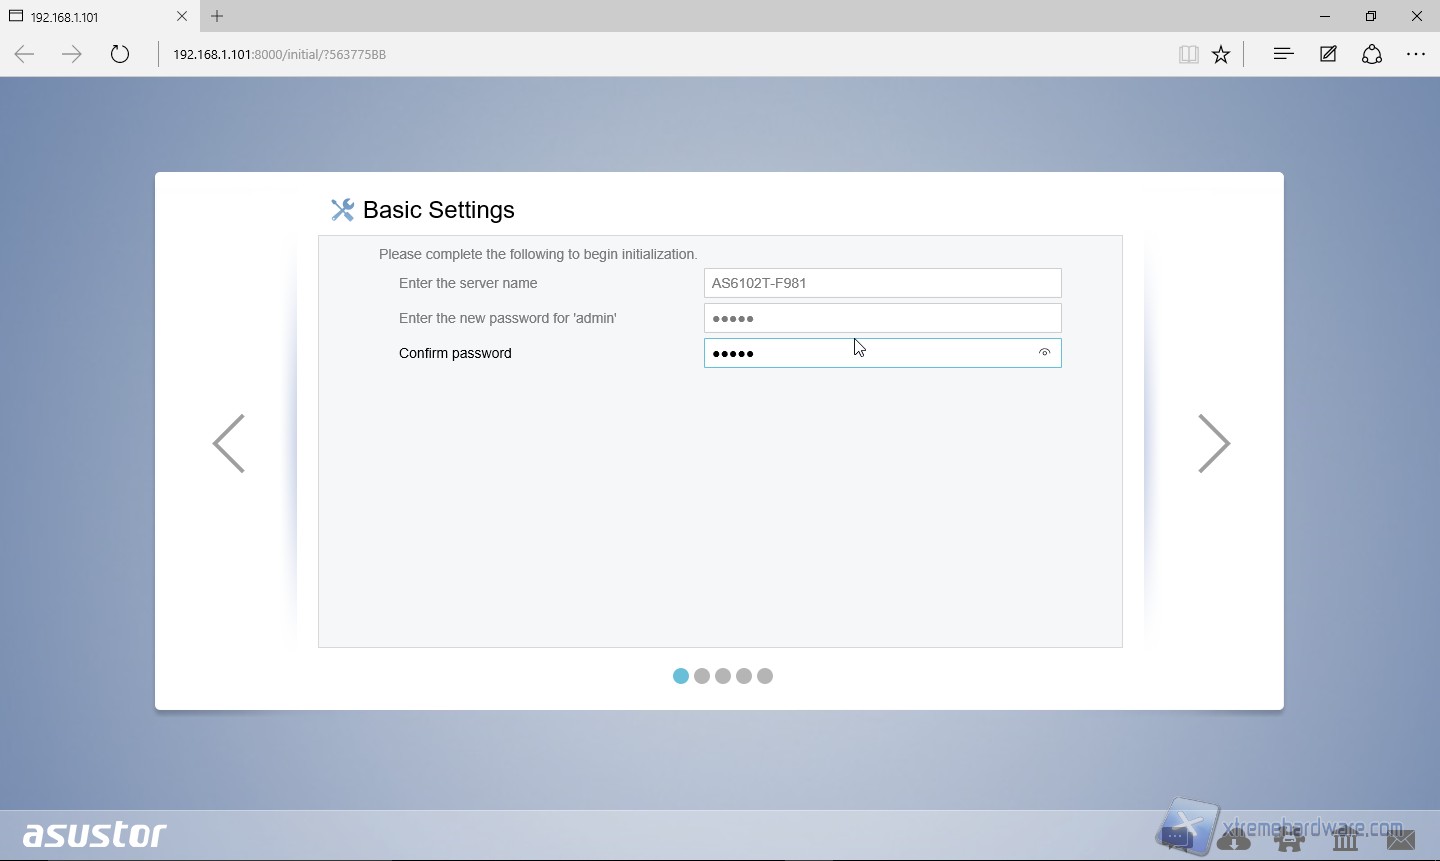
Task: Add page to favorites with star icon
Action: click(x=1221, y=55)
